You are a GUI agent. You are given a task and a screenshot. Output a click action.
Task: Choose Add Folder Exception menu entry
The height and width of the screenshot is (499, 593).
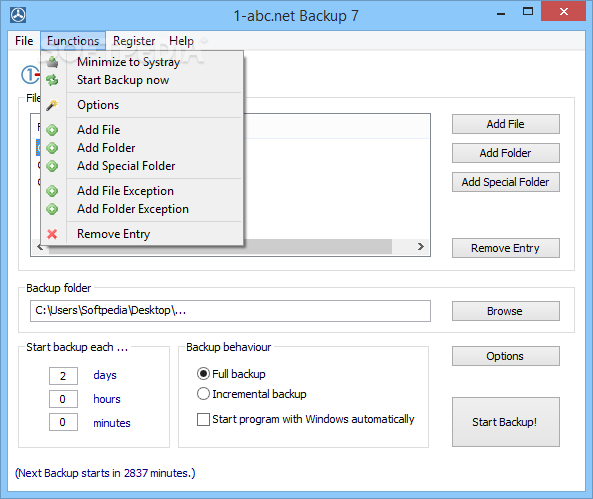142,209
